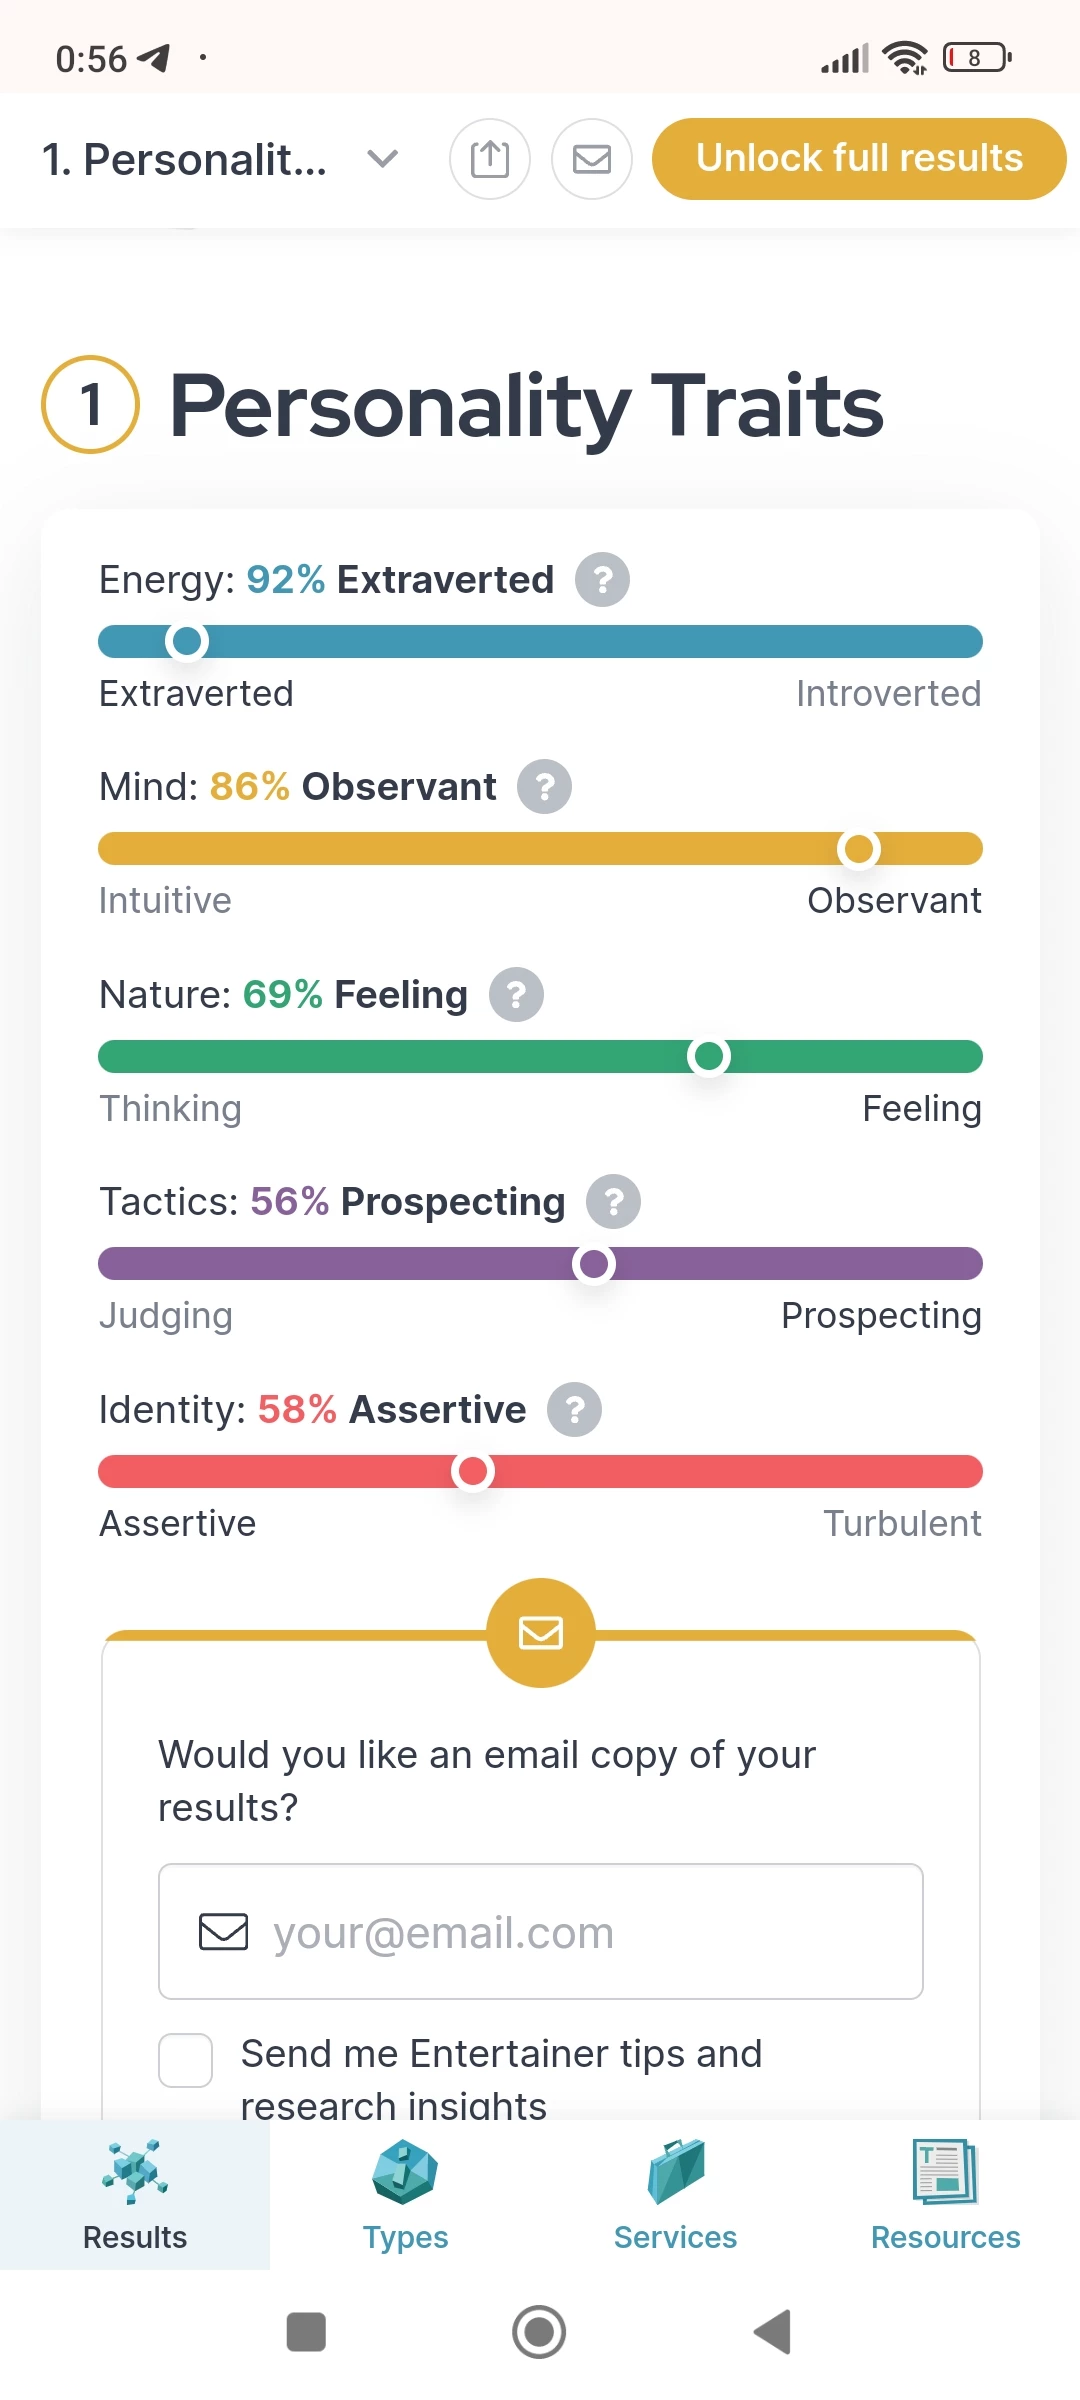Go to the Resources tab
1080x2400 pixels.
coord(945,2195)
